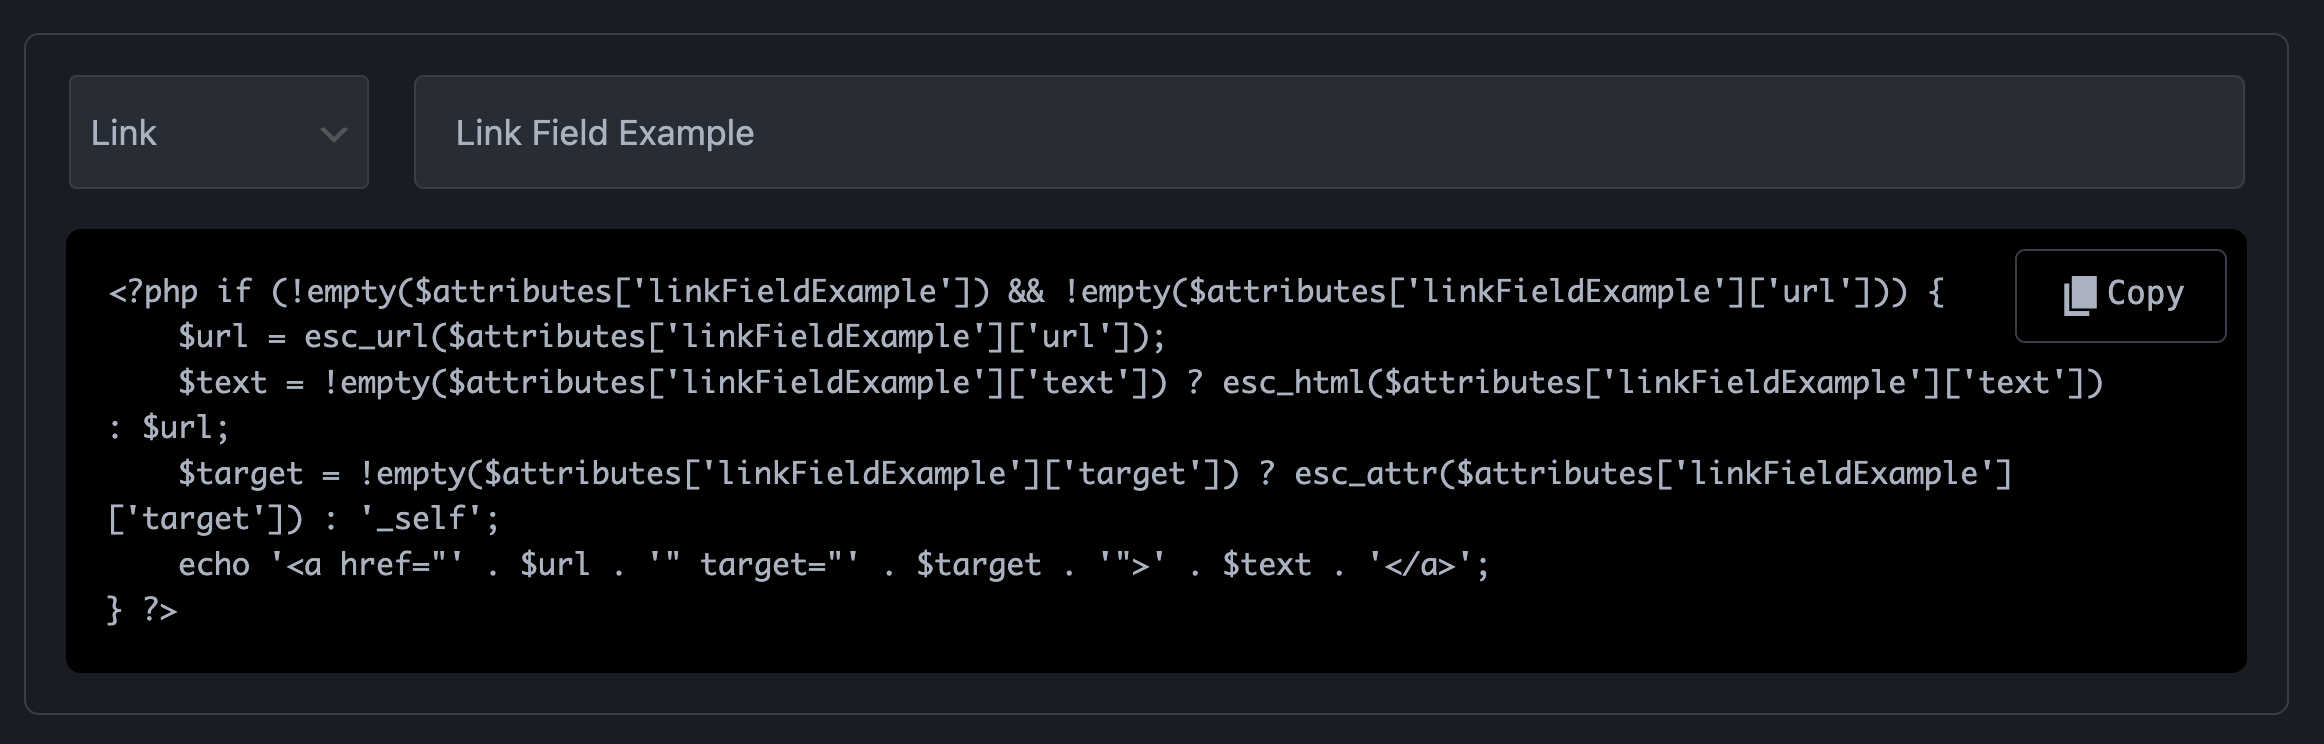This screenshot has height=744, width=2324.
Task: Click the esc_url function call
Action: 365,337
